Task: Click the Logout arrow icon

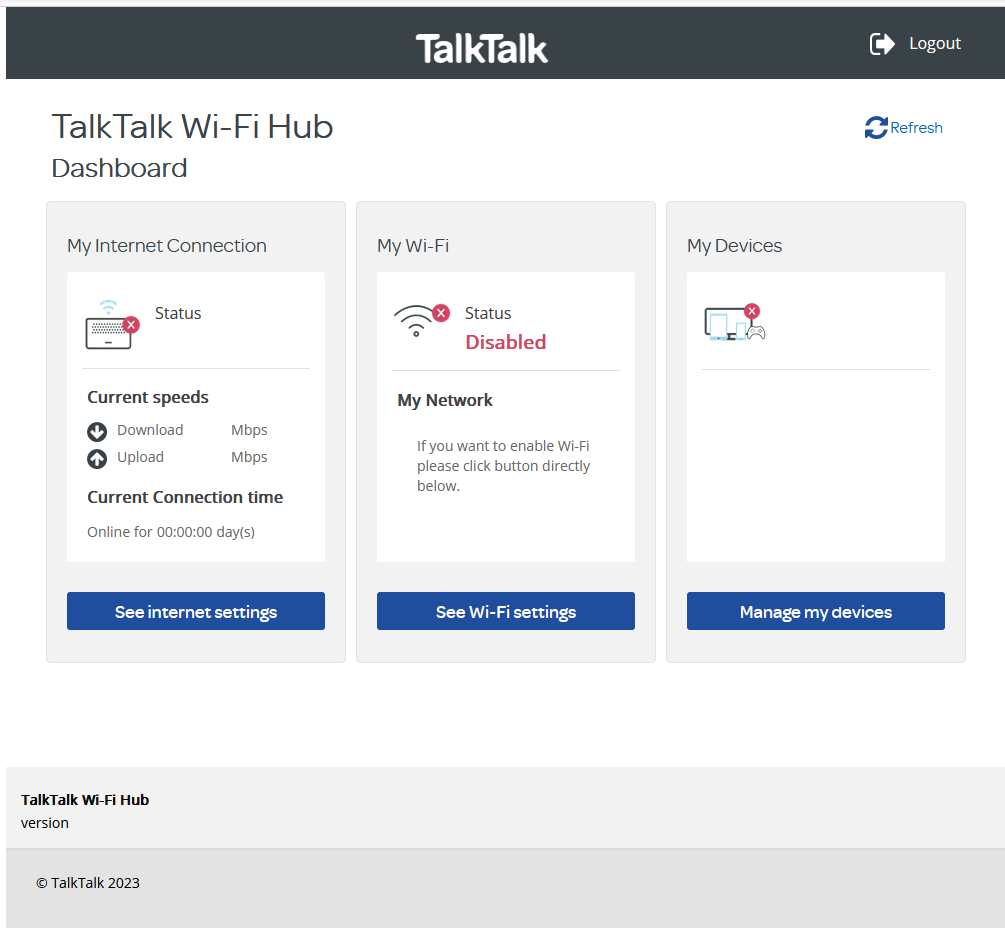Action: coord(881,43)
